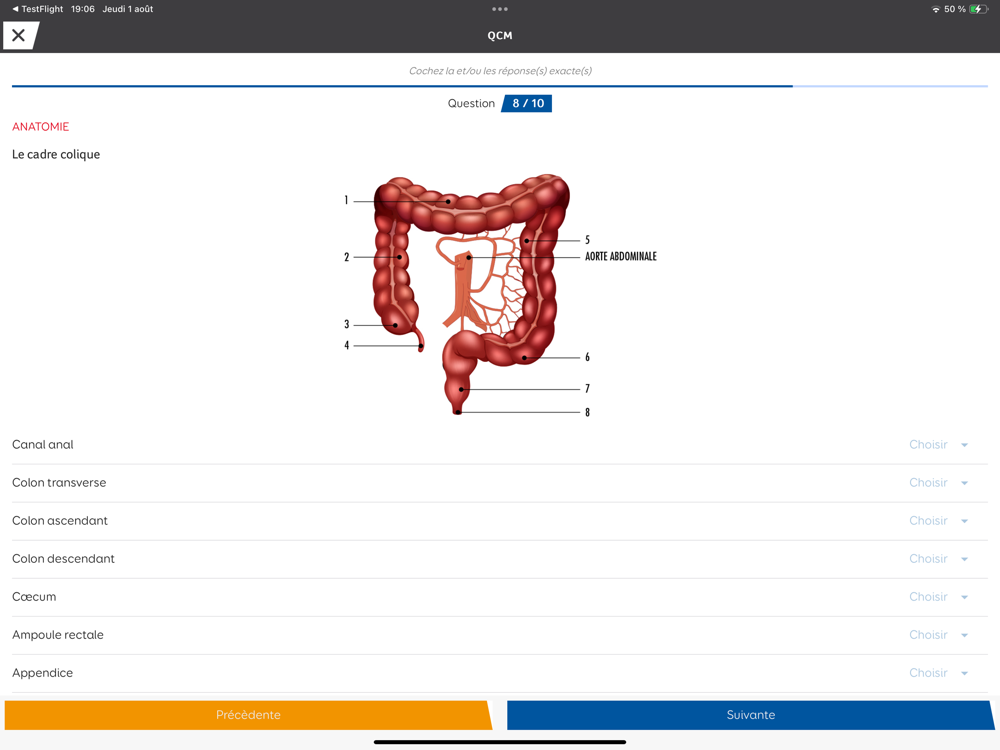Open the Choisir dropdown for Colon transverse

click(938, 483)
